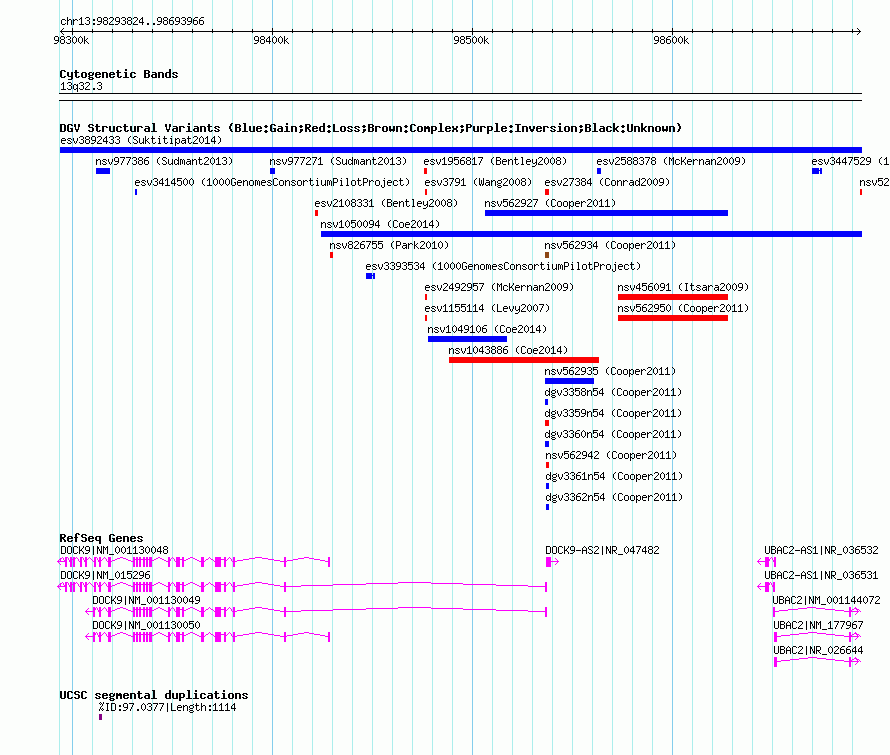
Task: Click the DOCK9-AS2|NR_047482 gene label
Action: pyautogui.click(x=602, y=550)
